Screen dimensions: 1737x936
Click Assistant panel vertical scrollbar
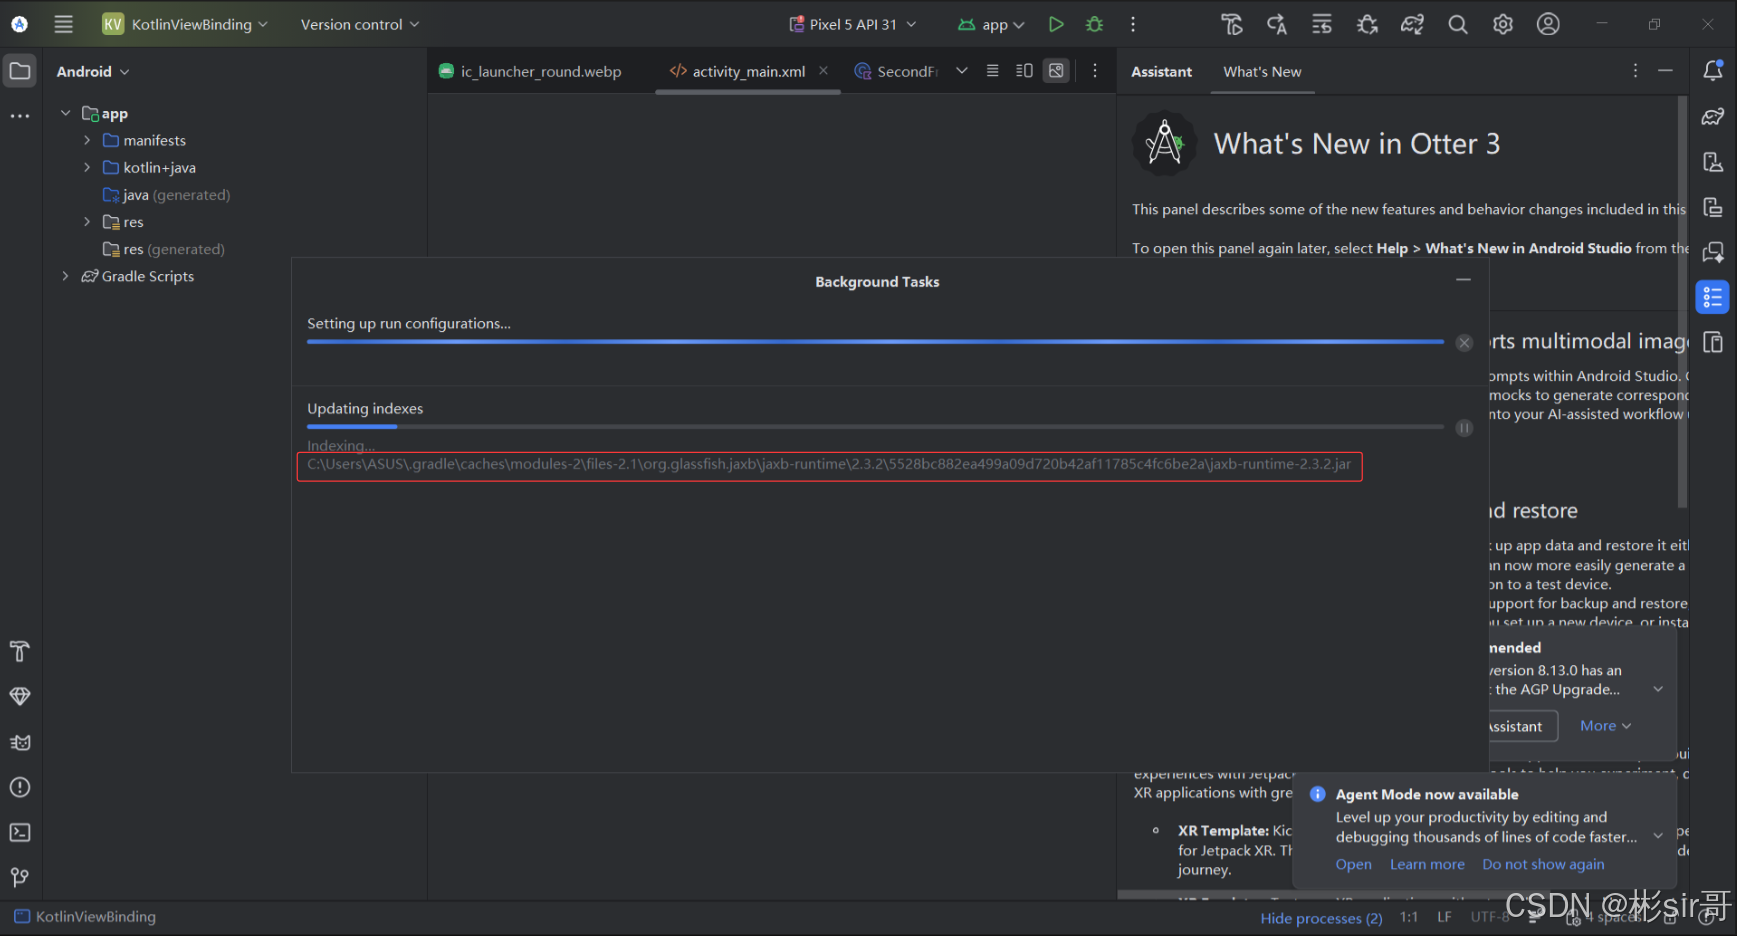1682,302
